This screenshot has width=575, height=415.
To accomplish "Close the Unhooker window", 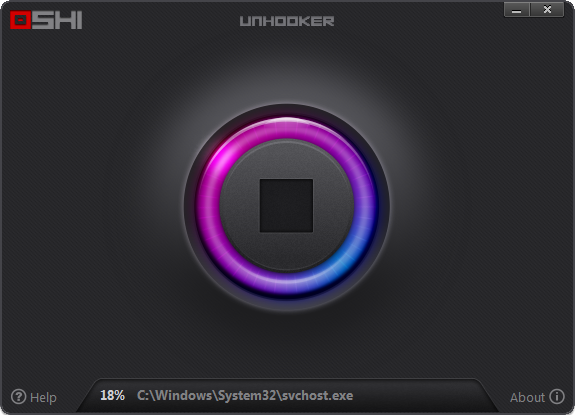I will pyautogui.click(x=547, y=10).
